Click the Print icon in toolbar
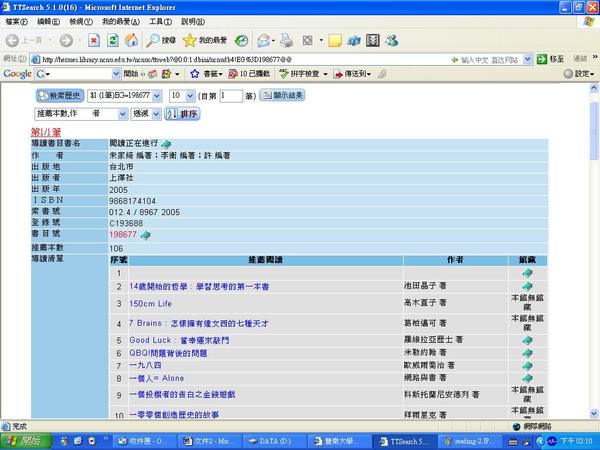Viewport: 600px width, 450px height. (286, 40)
